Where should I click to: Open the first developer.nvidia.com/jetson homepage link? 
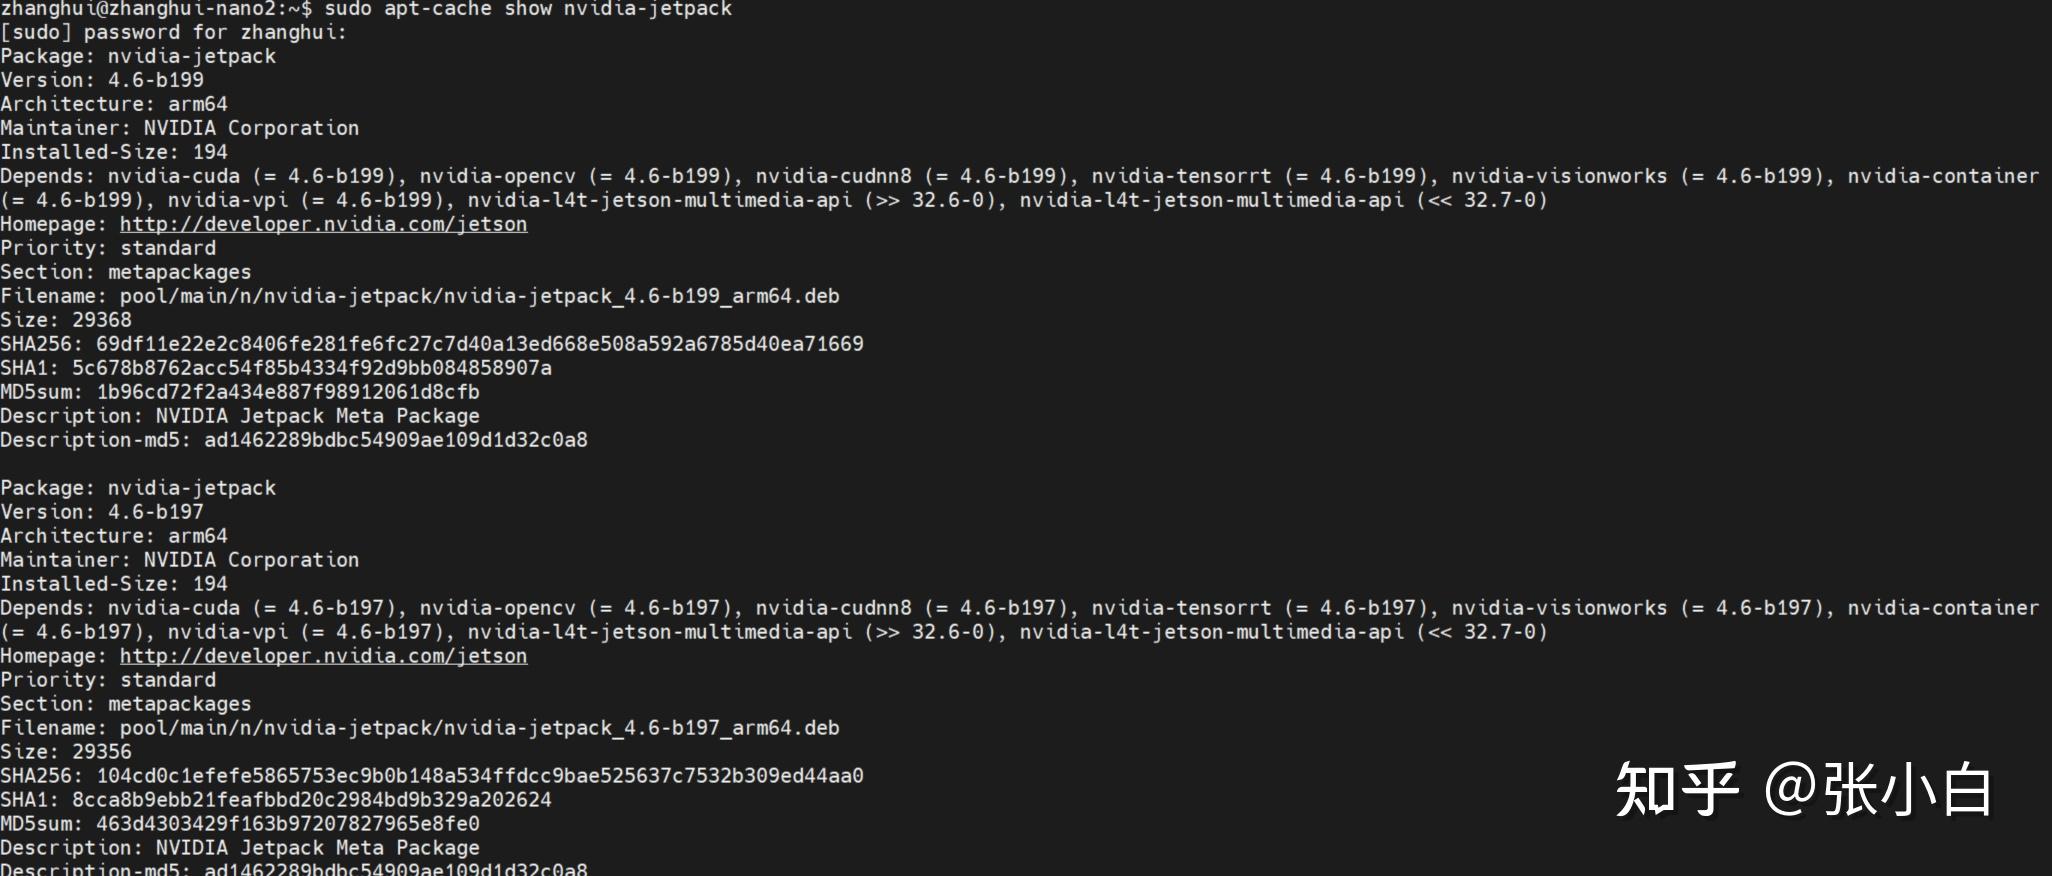(323, 224)
